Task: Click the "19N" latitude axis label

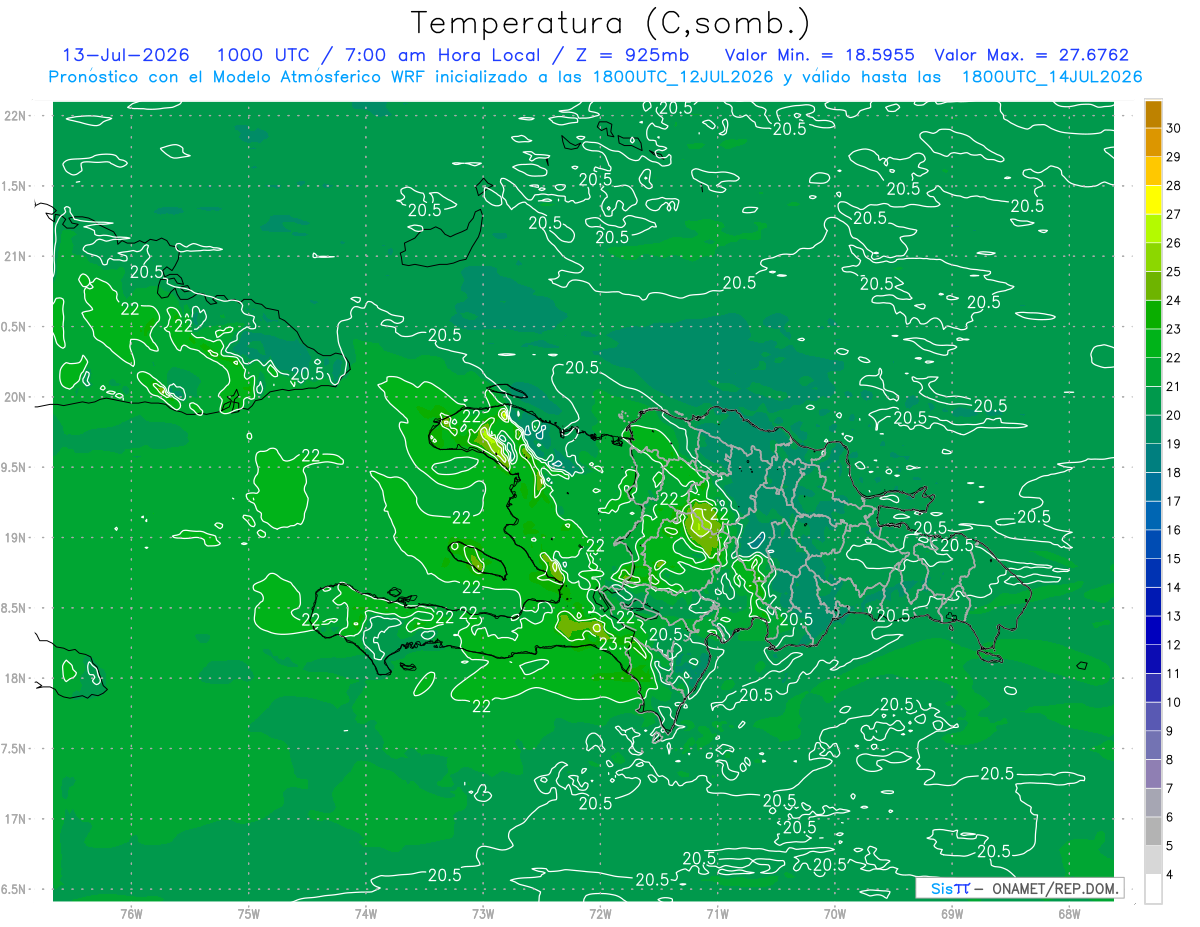Action: tap(15, 537)
